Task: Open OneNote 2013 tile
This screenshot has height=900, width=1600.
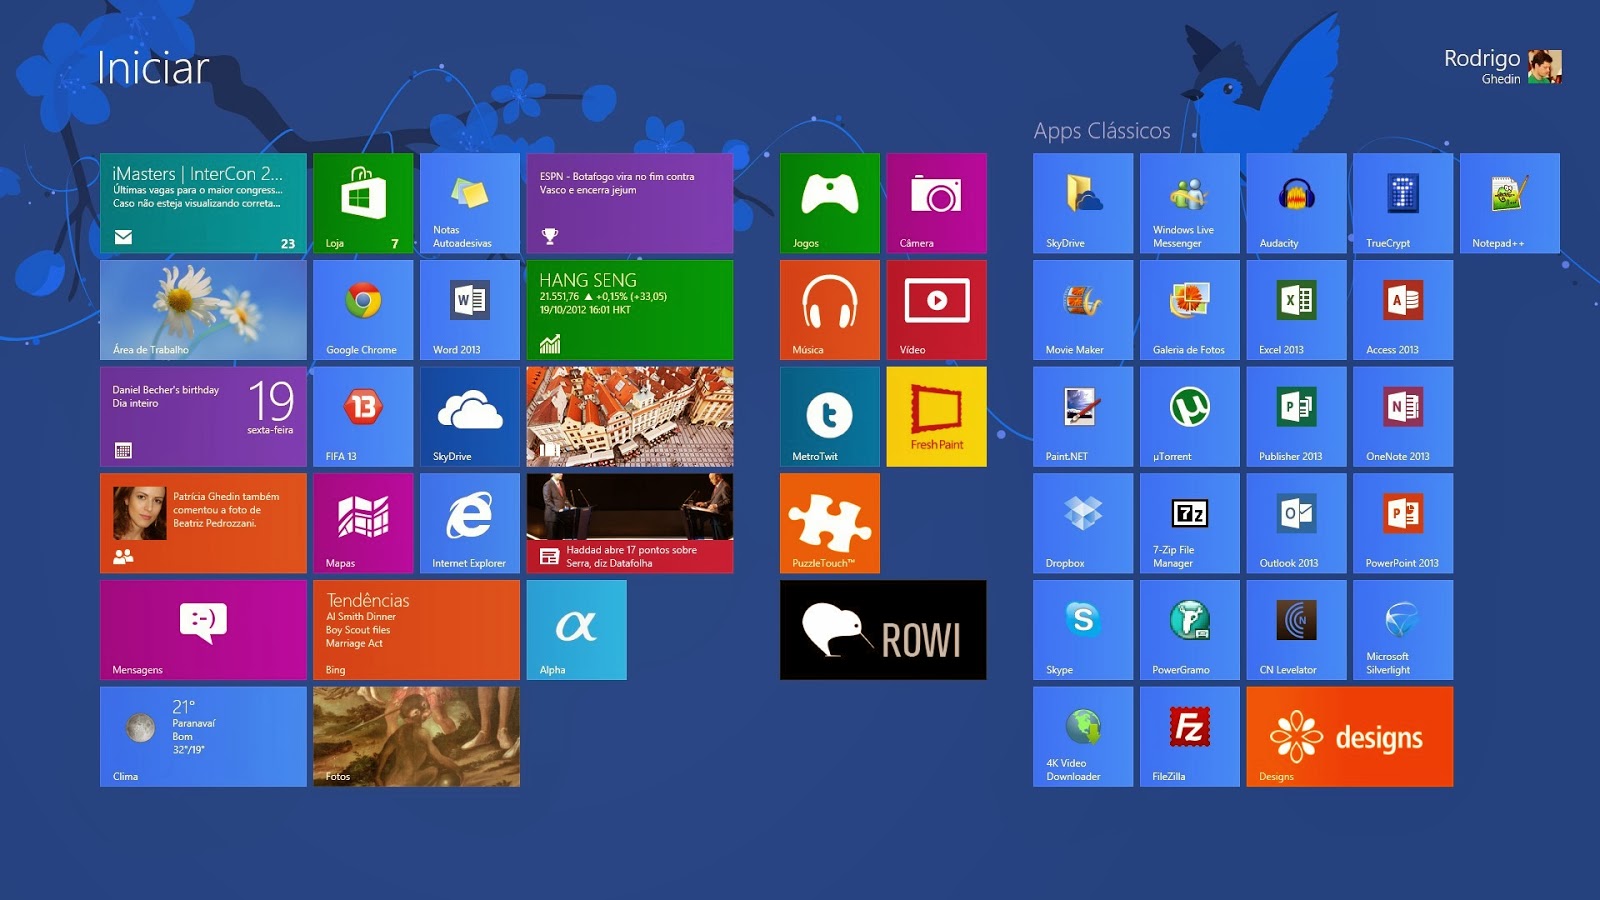Action: (1403, 417)
